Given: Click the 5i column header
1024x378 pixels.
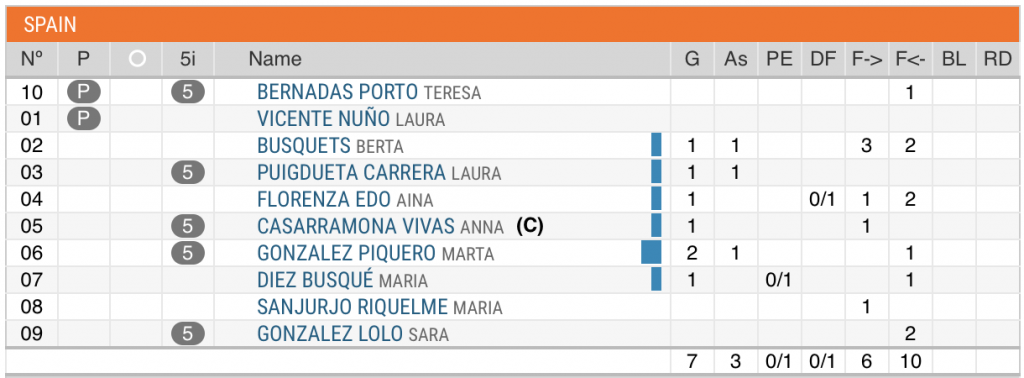Looking at the screenshot, I should click(188, 59).
